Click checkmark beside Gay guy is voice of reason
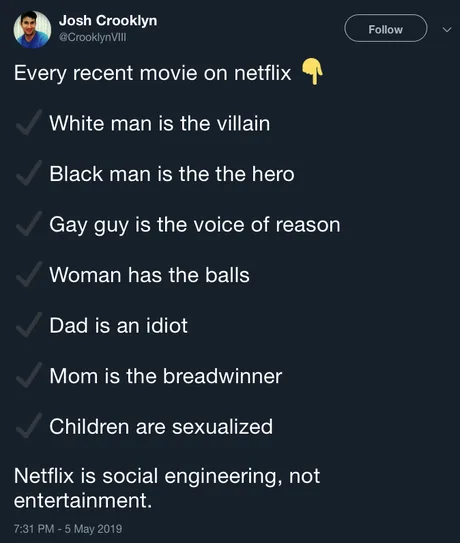 click(29, 223)
